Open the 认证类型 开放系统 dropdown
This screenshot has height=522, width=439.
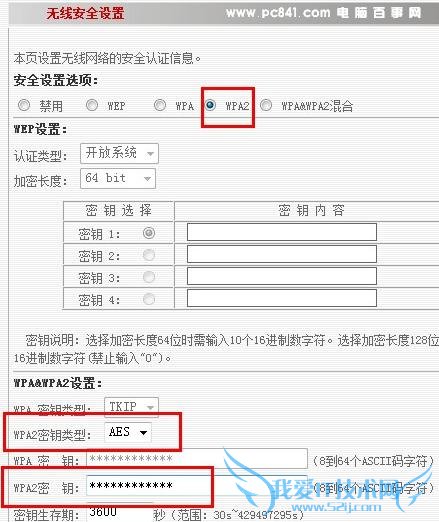[119, 153]
